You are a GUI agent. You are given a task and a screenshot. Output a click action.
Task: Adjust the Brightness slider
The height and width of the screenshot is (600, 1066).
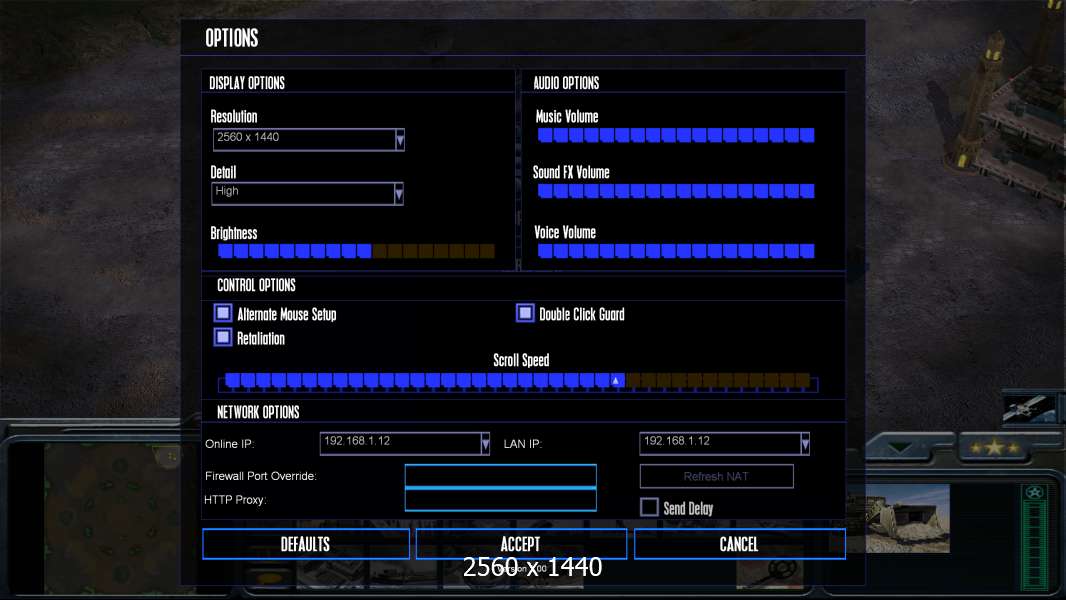click(356, 251)
